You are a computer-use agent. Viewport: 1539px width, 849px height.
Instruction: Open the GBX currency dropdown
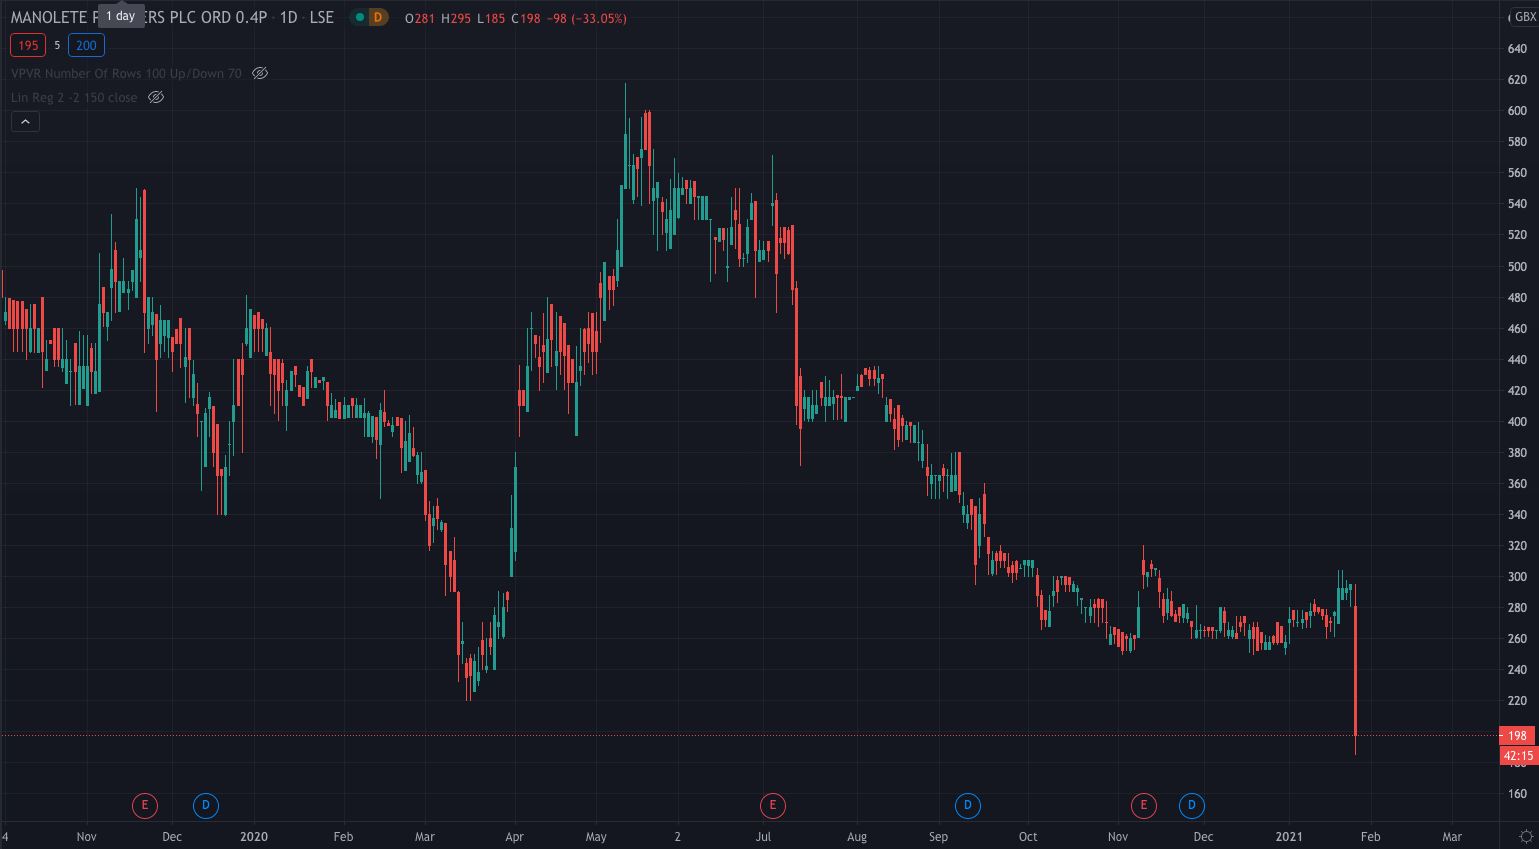(1524, 17)
